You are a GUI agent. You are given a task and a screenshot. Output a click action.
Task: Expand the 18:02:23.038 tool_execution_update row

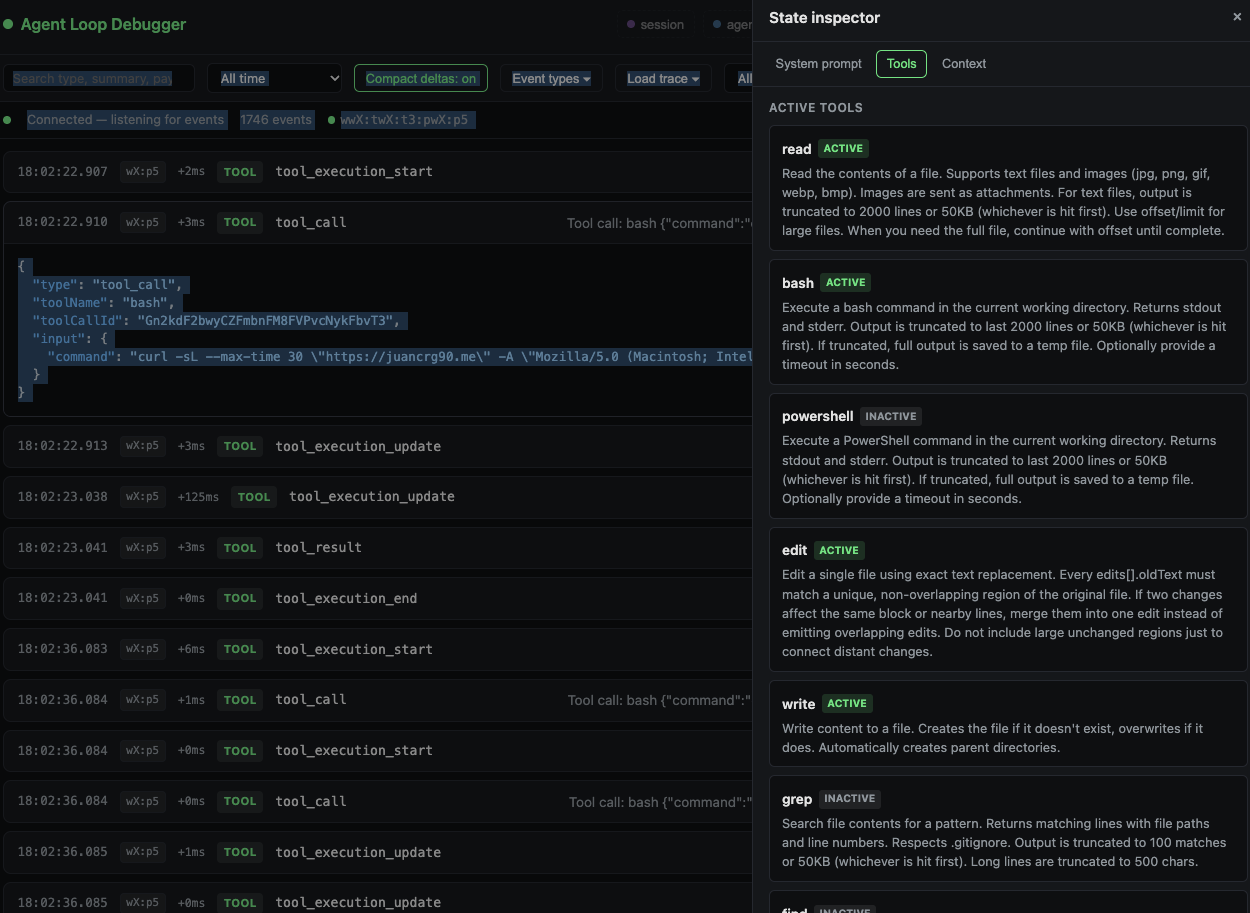(x=378, y=497)
